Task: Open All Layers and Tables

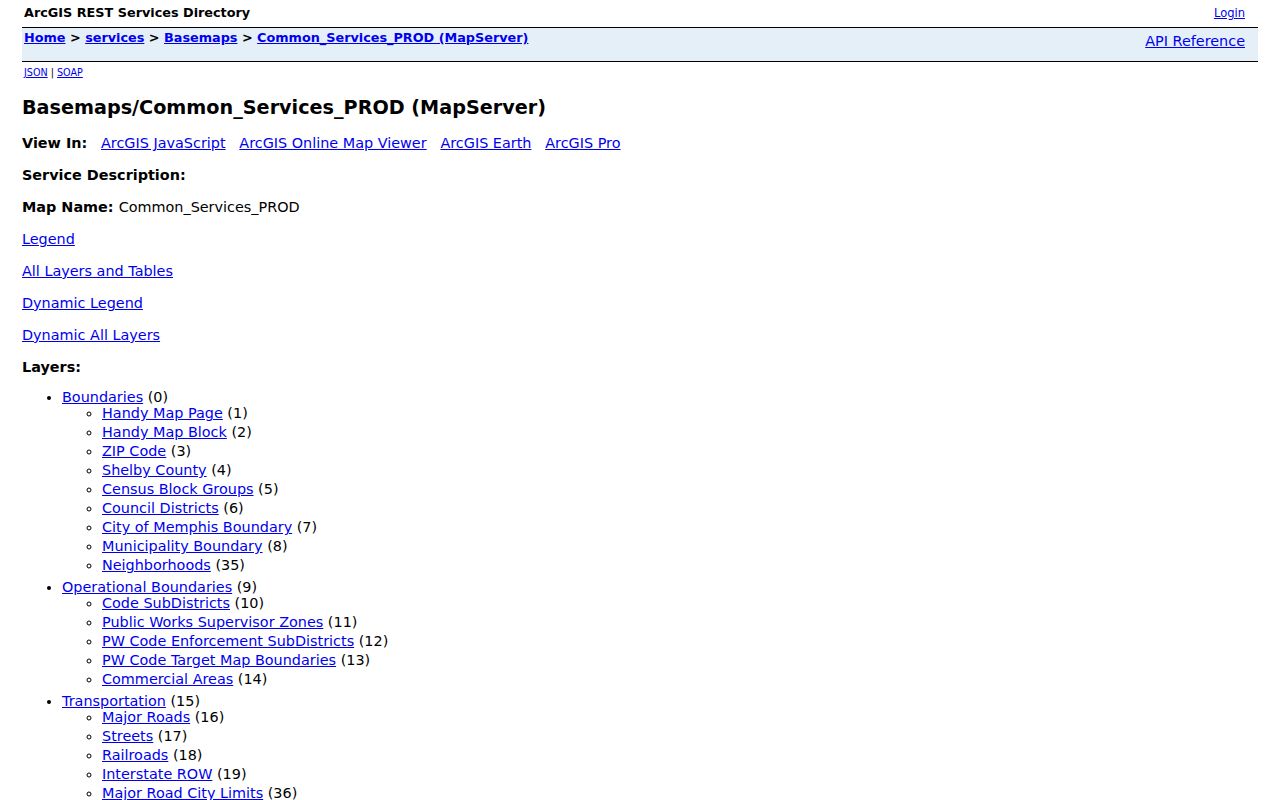Action: pyautogui.click(x=97, y=271)
